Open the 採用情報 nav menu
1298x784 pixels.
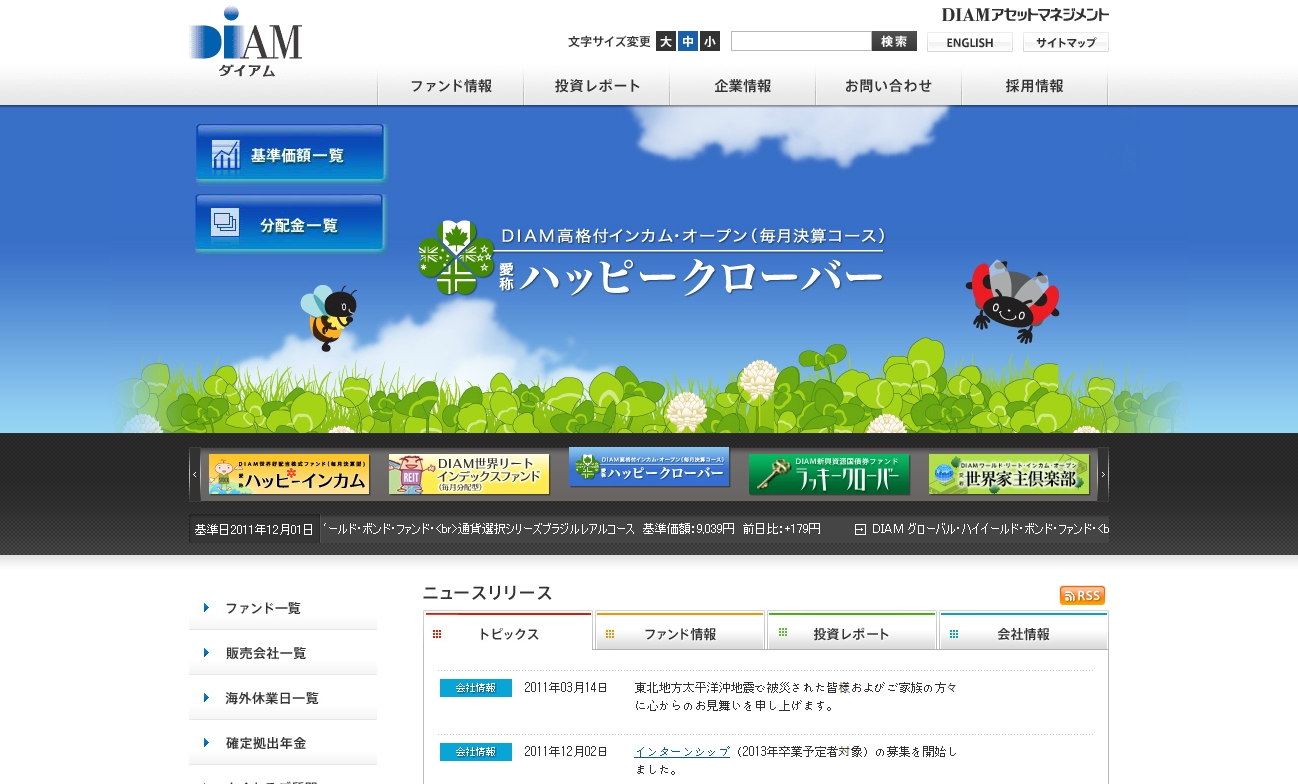(x=1035, y=86)
